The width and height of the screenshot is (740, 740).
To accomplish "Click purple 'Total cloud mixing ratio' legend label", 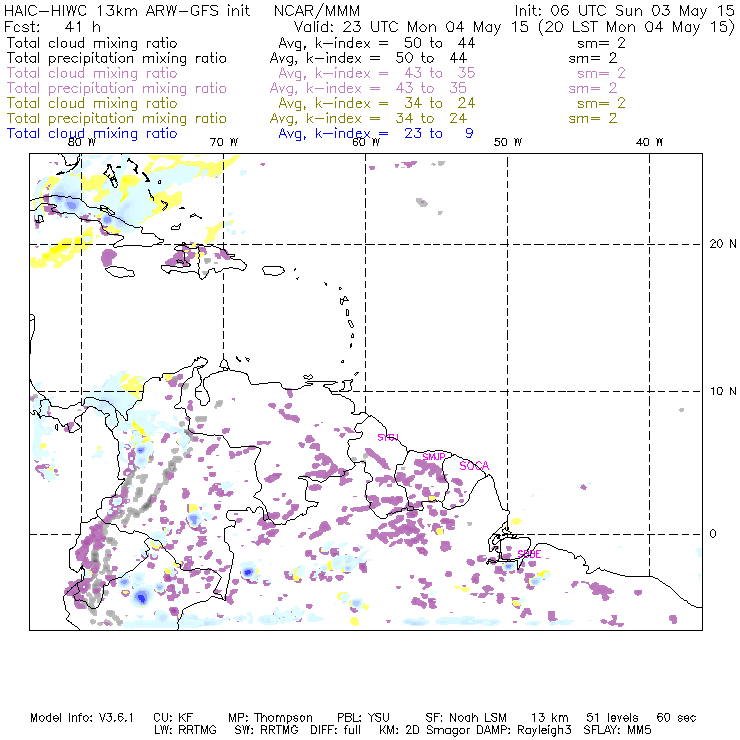I will tap(92, 74).
